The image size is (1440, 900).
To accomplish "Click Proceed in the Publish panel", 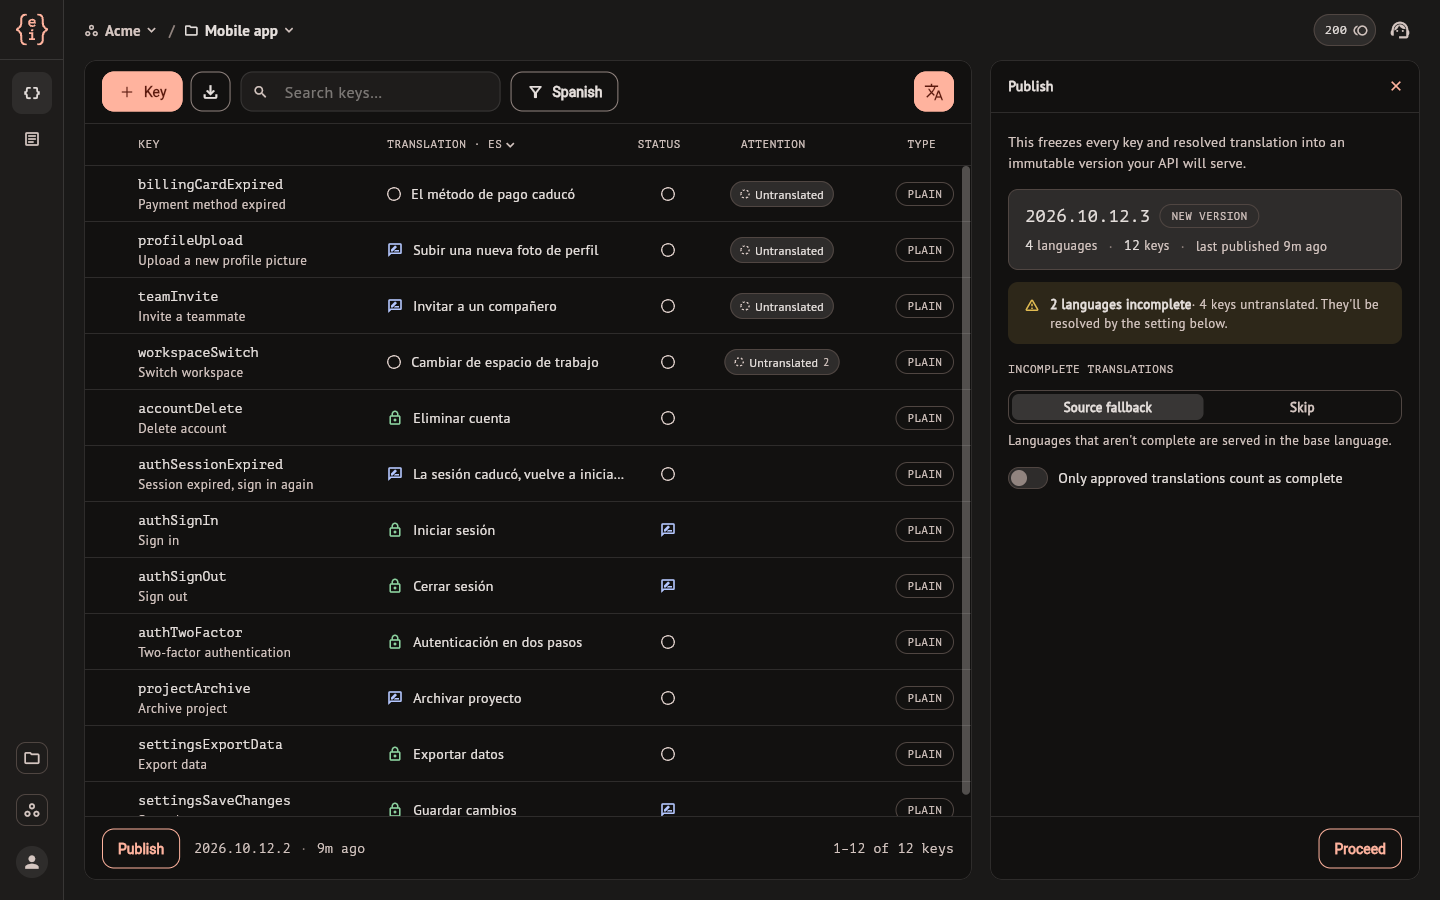I will (x=1360, y=849).
